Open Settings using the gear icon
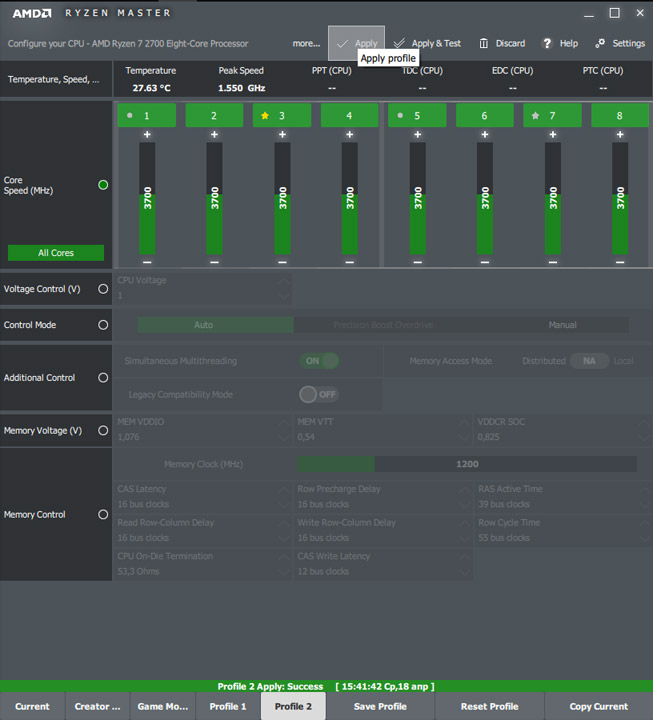The height and width of the screenshot is (720, 653). (600, 43)
